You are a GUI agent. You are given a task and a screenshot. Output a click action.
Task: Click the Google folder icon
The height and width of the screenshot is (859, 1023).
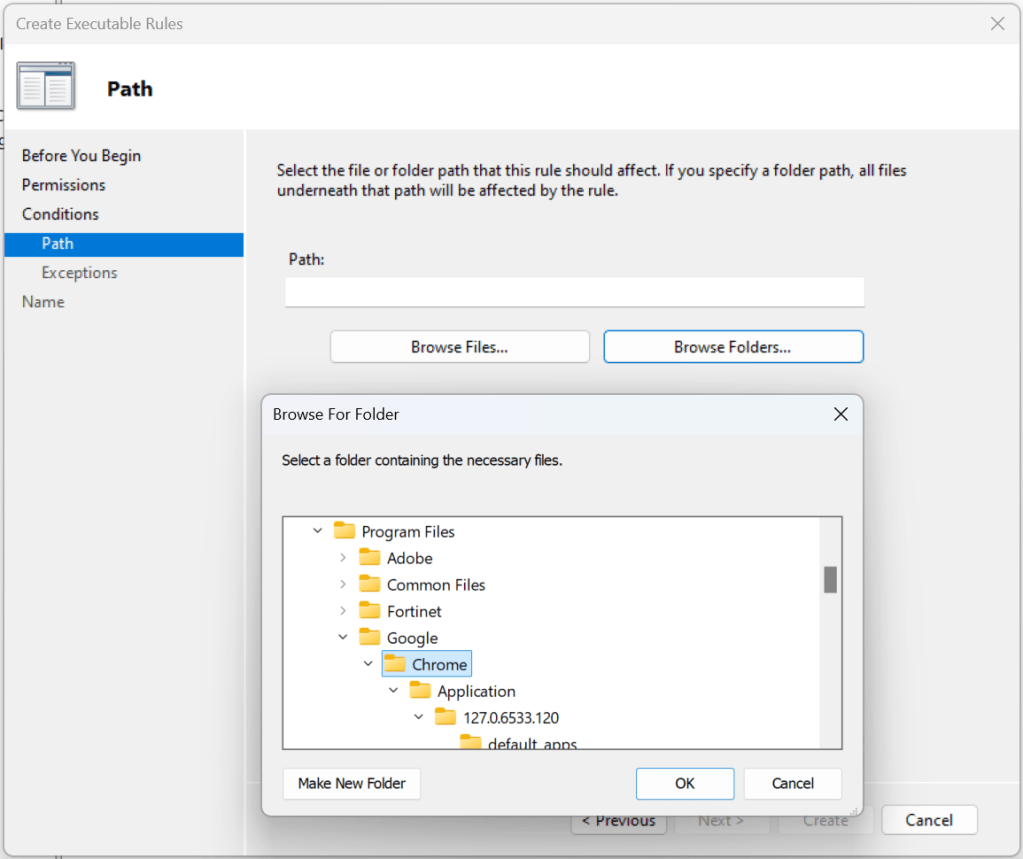[370, 638]
